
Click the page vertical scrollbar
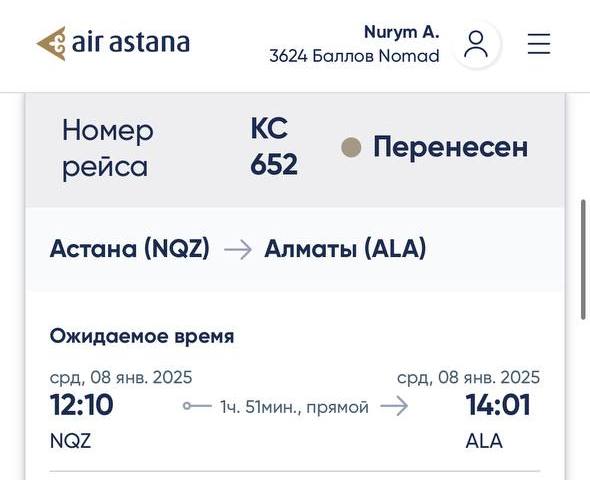point(584,260)
